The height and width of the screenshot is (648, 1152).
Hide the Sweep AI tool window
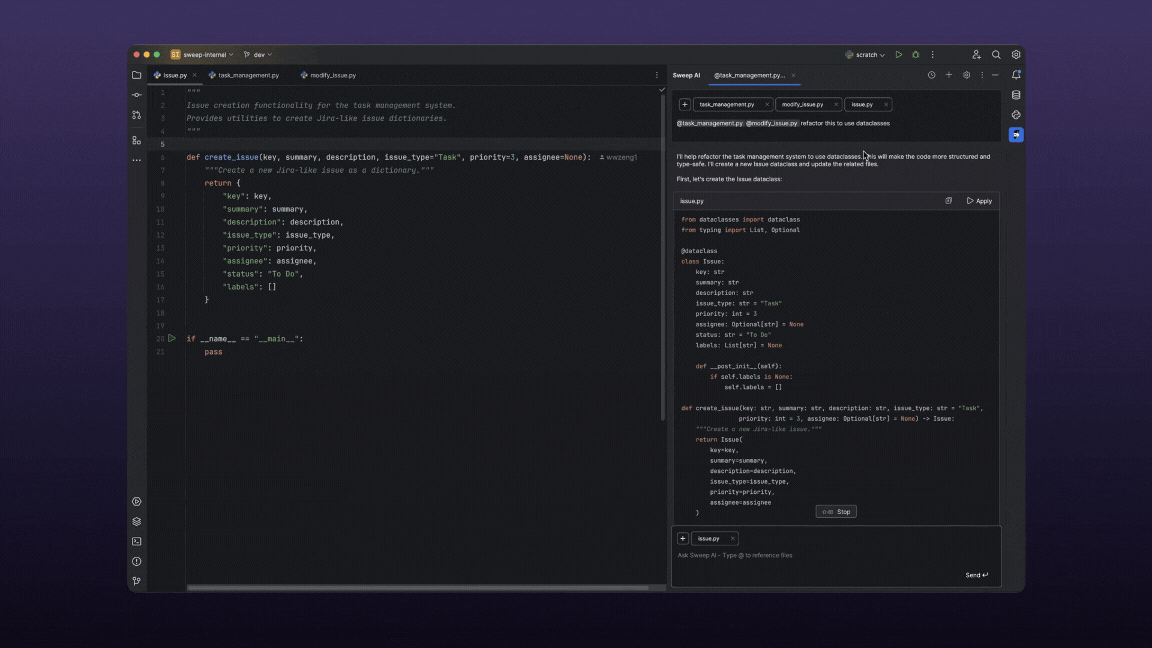(x=996, y=75)
